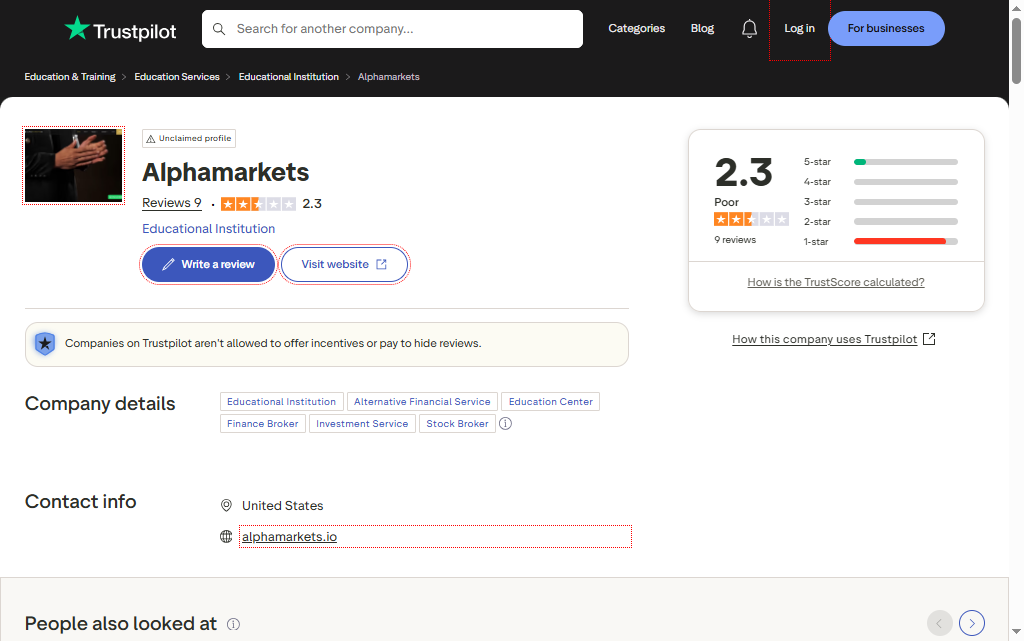The height and width of the screenshot is (641, 1024).
Task: Show previous companies with left arrow
Action: tap(939, 623)
